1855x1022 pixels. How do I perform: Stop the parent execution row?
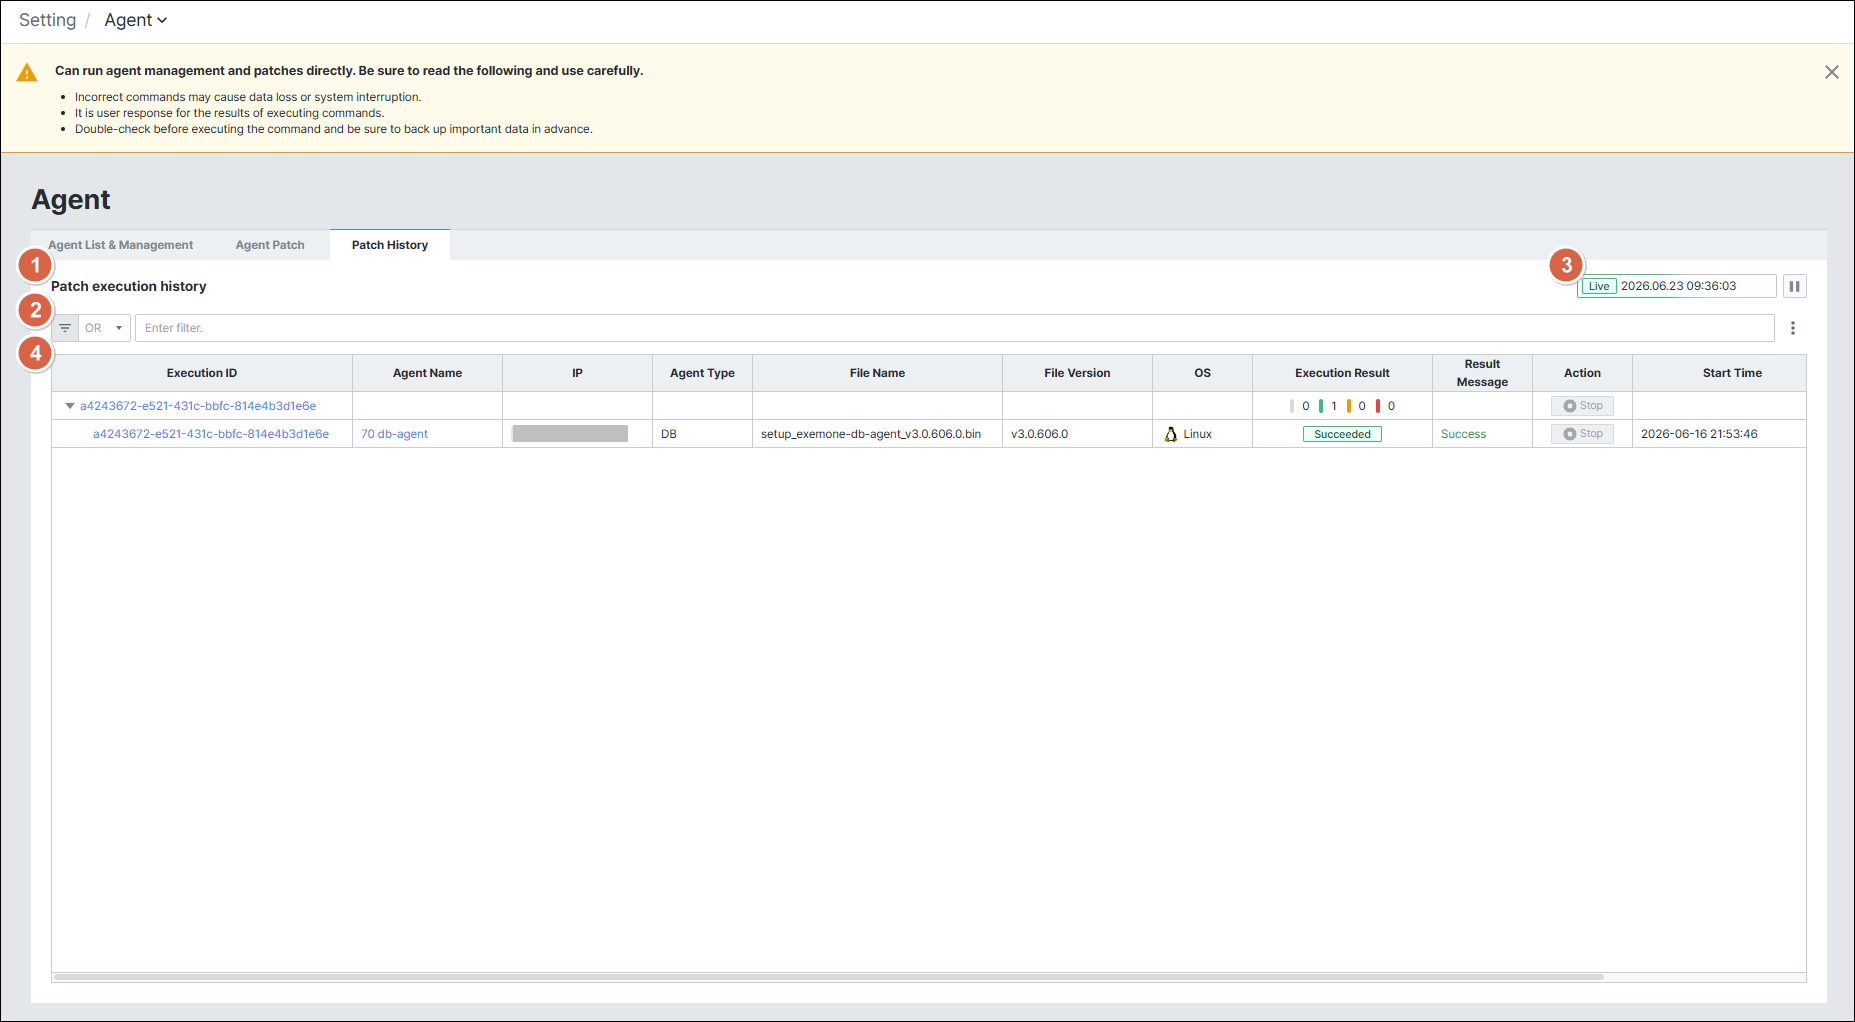pyautogui.click(x=1582, y=406)
